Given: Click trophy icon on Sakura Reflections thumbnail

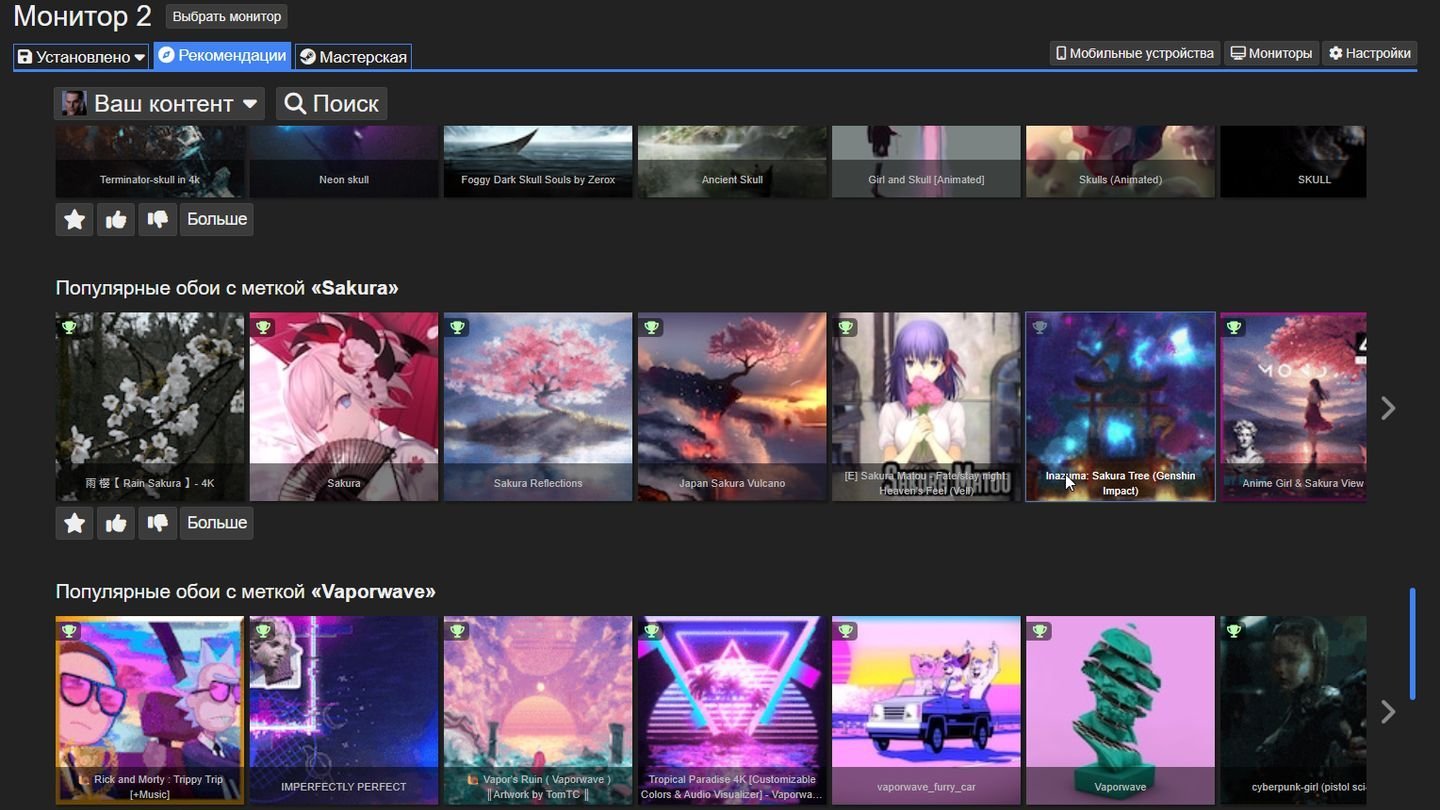Looking at the screenshot, I should (457, 327).
